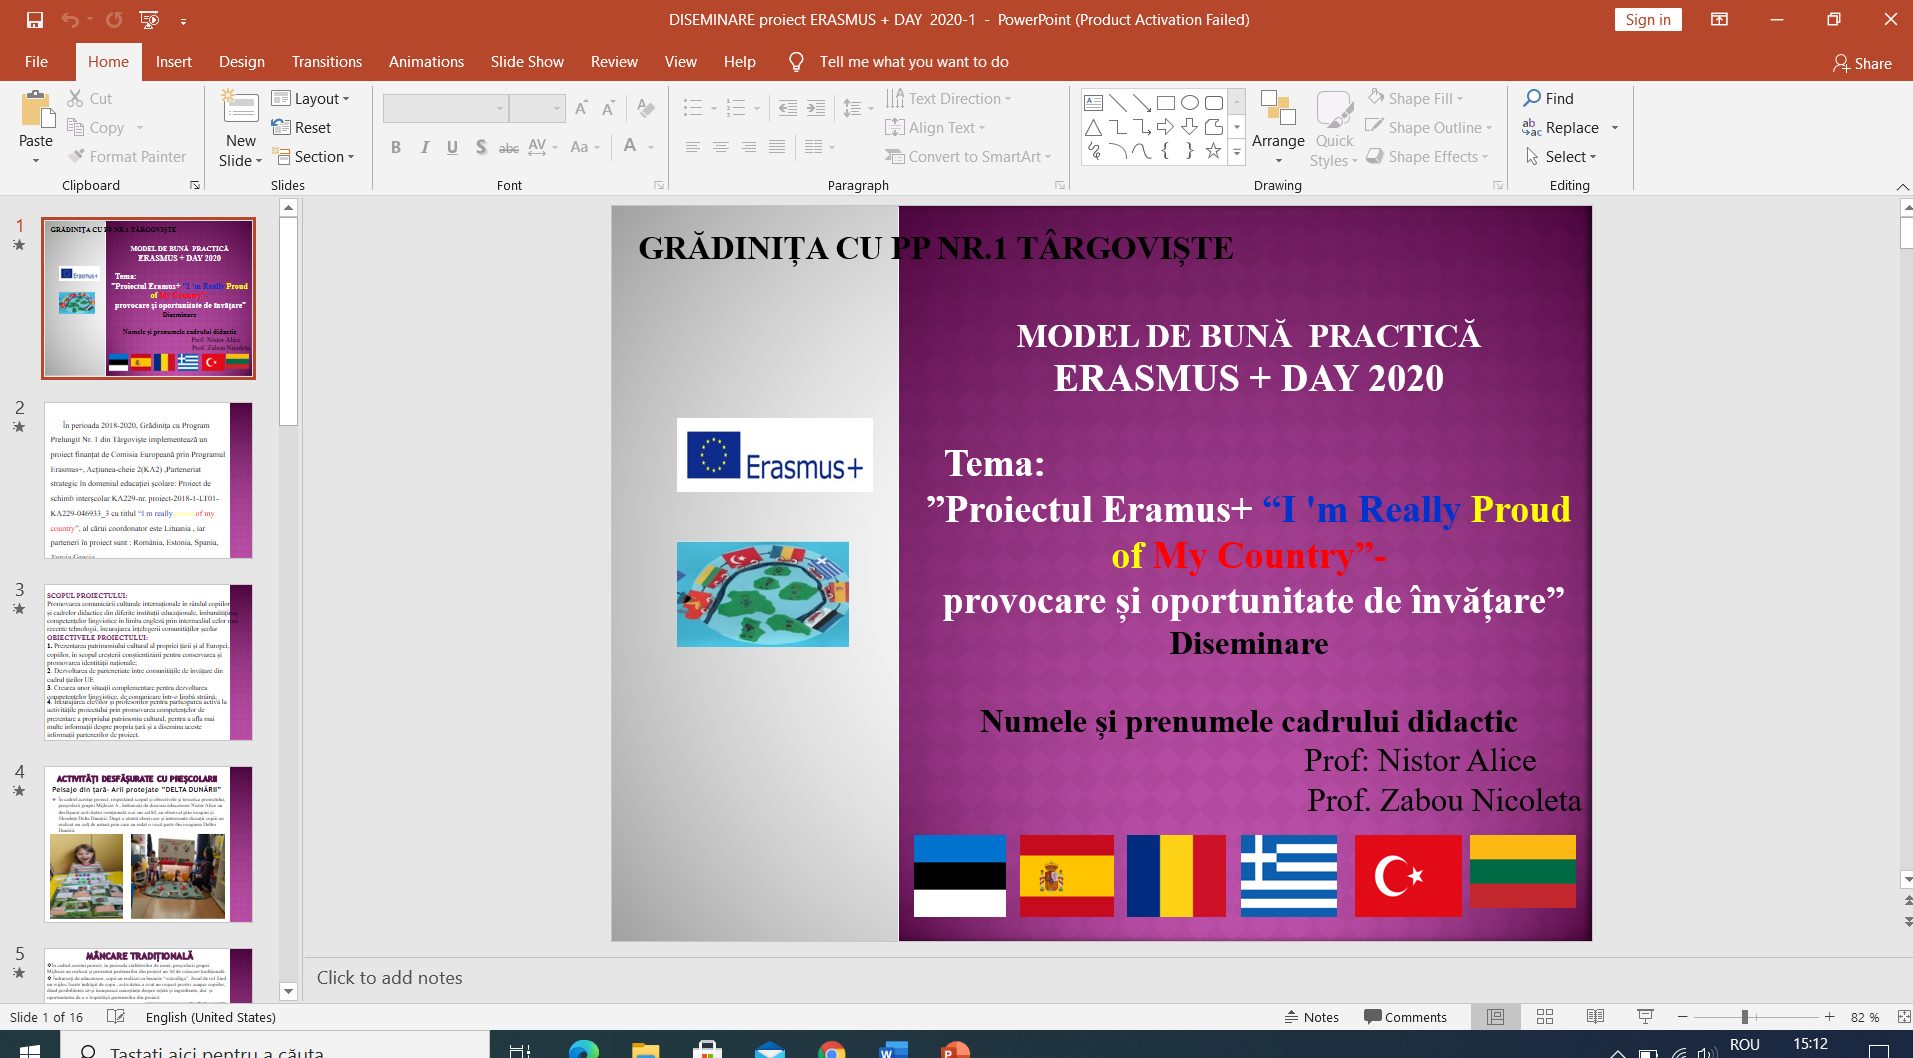1913x1058 pixels.
Task: Open Reading View from status bar
Action: (x=1595, y=1017)
